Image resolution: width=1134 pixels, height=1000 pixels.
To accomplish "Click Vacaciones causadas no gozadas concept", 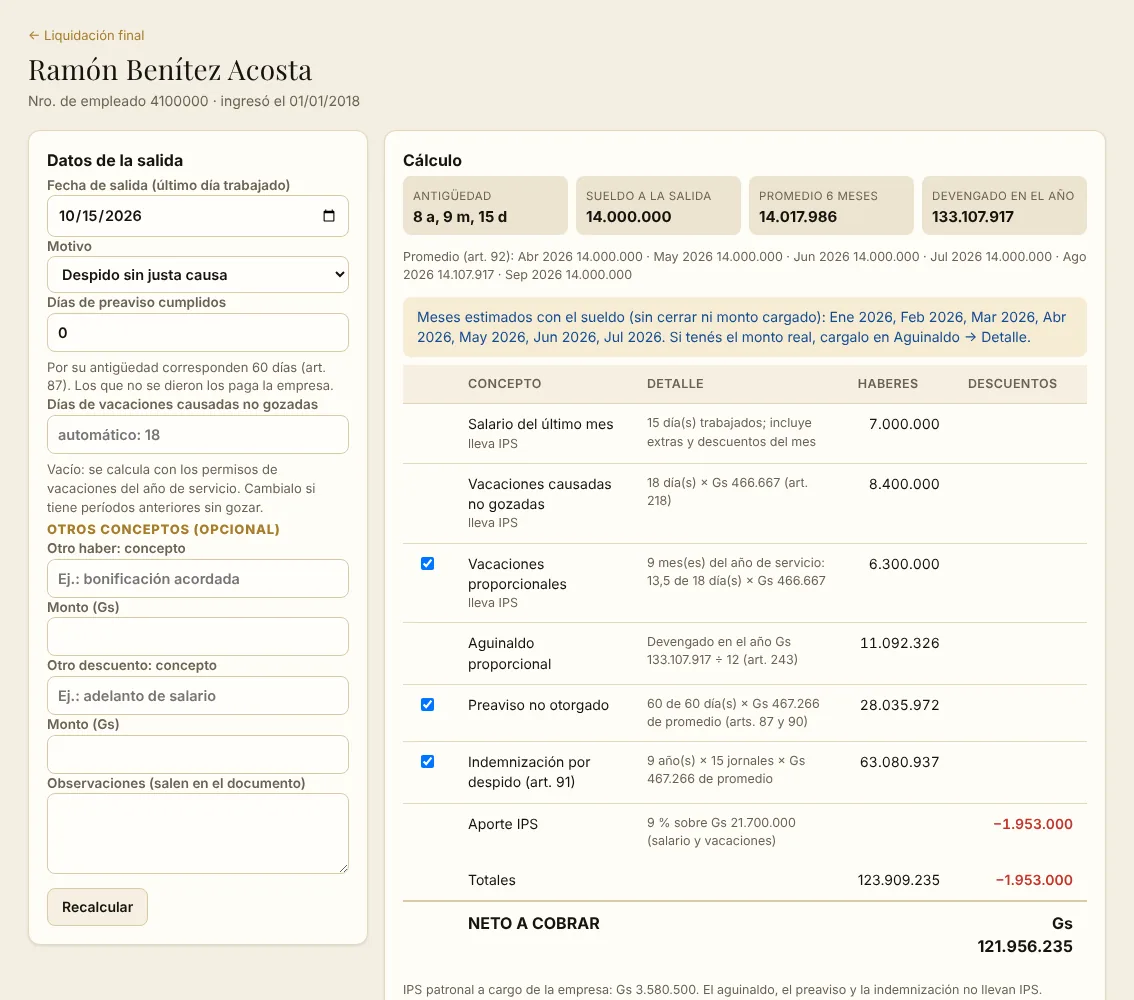I will pos(540,494).
